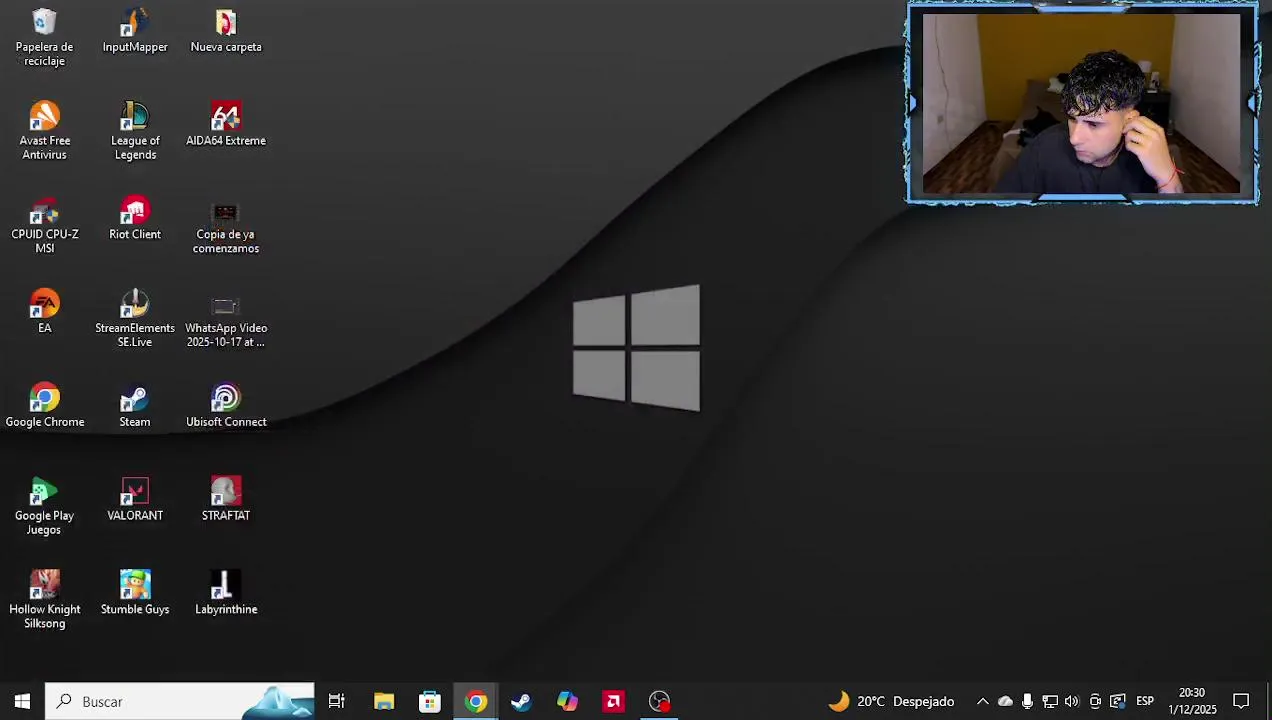Select the Stumble Guys desktop shortcut
1272x720 pixels.
tap(135, 592)
